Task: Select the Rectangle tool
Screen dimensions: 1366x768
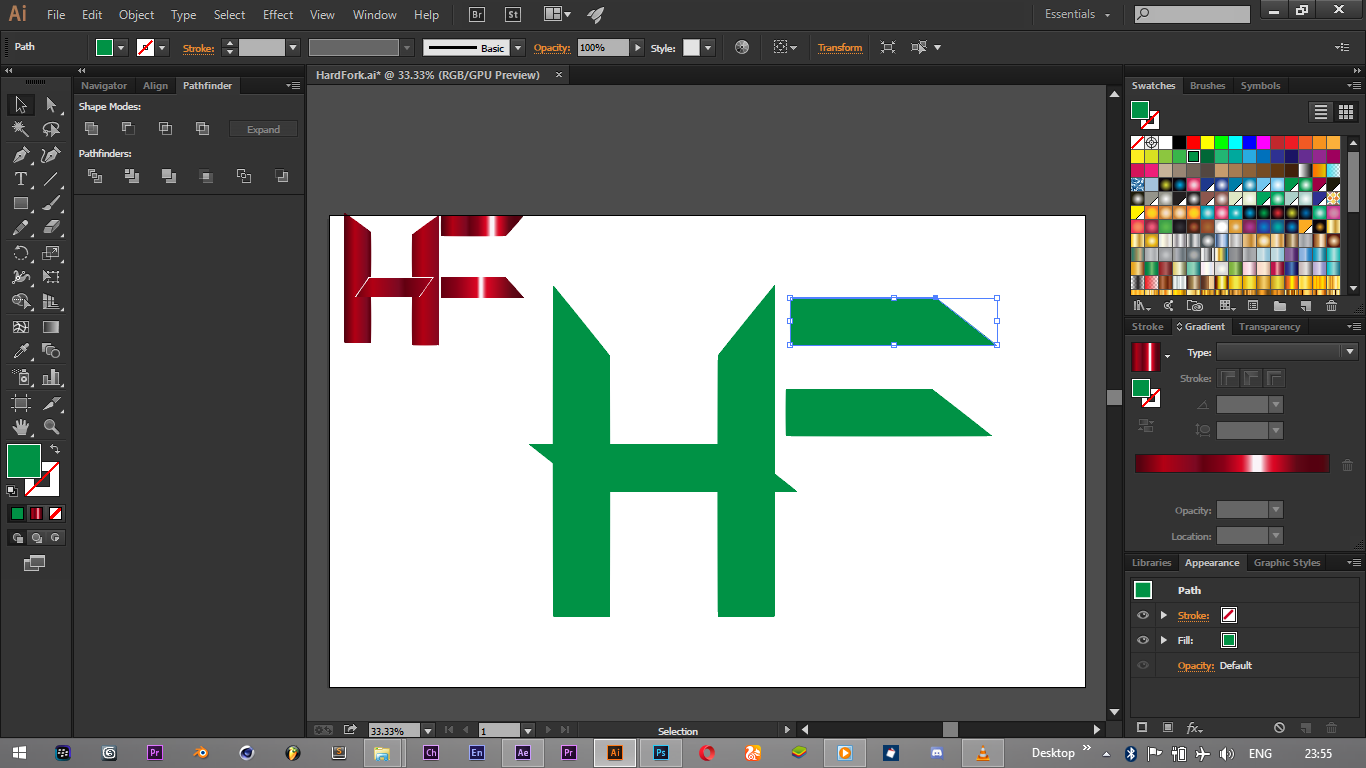Action: [x=20, y=203]
